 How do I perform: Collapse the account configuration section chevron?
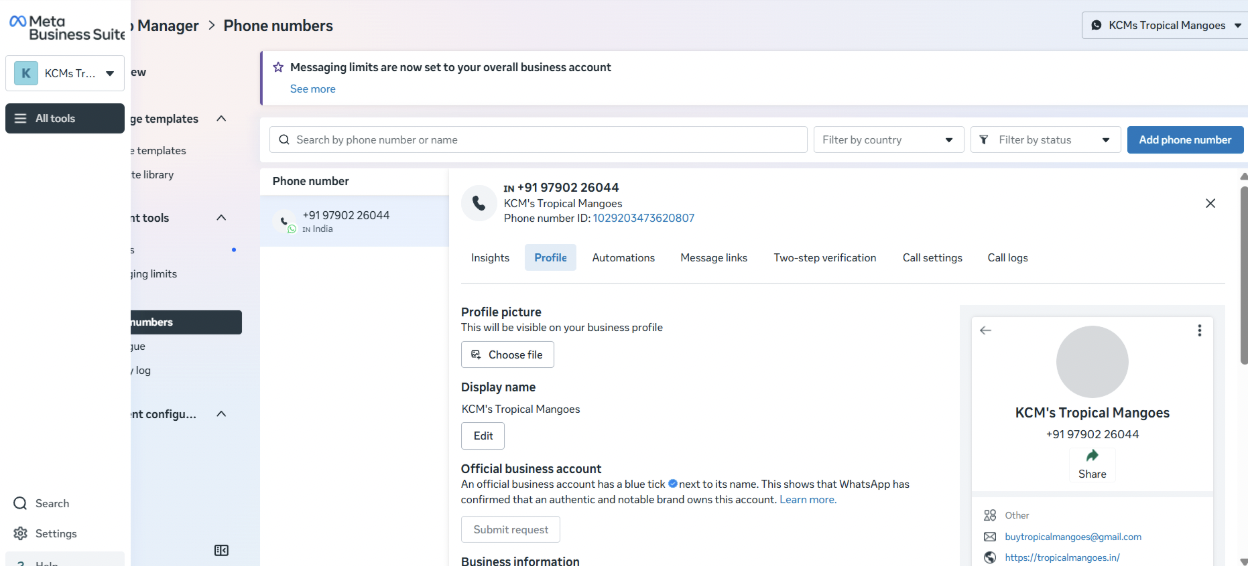click(x=222, y=413)
